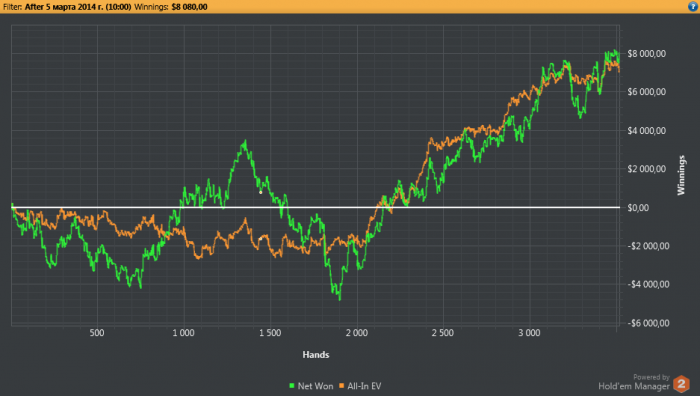Click the blue info icon in filter bar
The image size is (700, 396).
click(693, 6)
